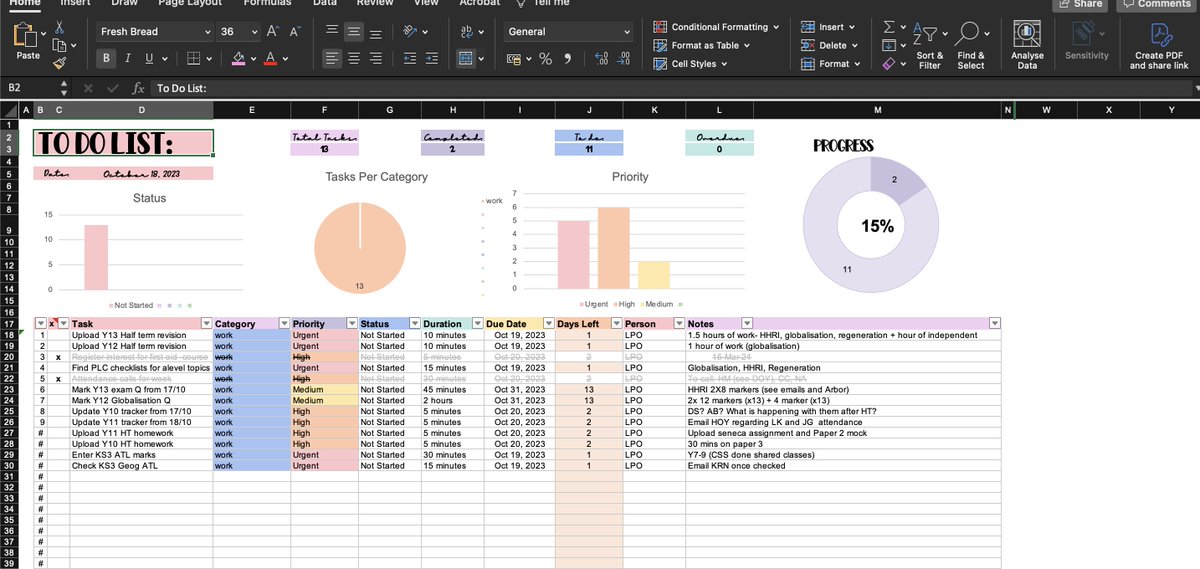Expand Format as Table menu

tap(703, 45)
